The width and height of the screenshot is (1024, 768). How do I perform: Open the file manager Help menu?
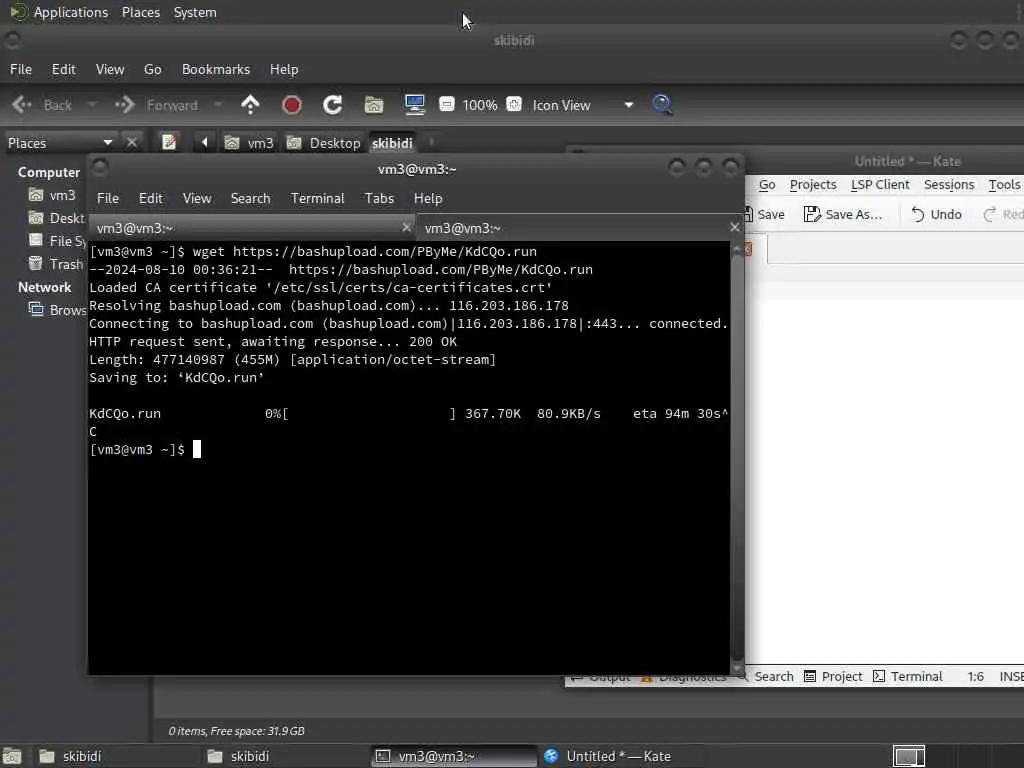click(x=283, y=69)
